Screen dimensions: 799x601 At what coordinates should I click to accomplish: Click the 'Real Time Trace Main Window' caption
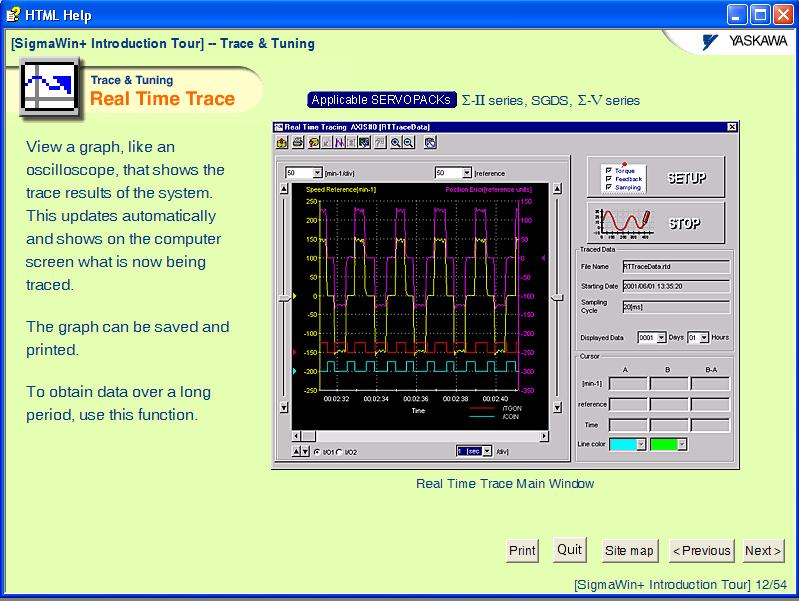[x=505, y=484]
